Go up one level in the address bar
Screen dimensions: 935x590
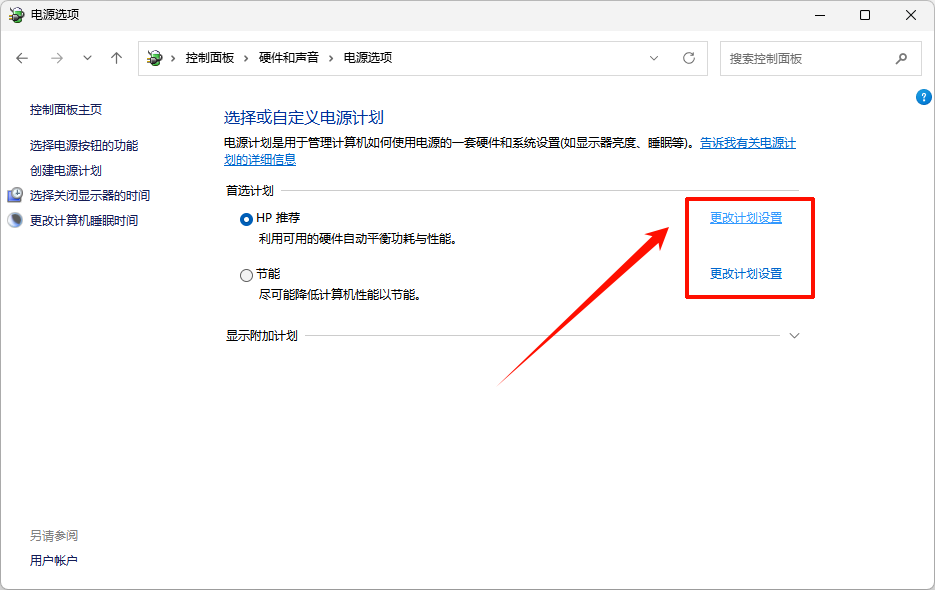116,58
